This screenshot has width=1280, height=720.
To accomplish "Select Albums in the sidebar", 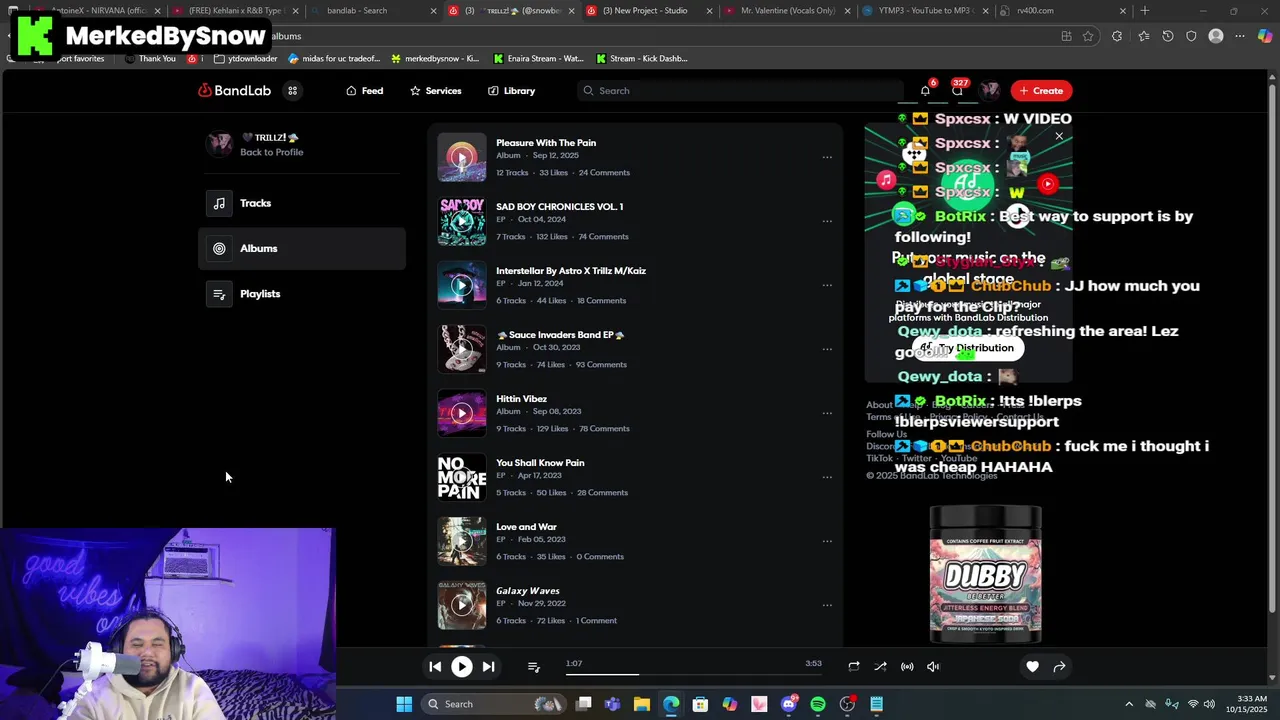I will 302,248.
